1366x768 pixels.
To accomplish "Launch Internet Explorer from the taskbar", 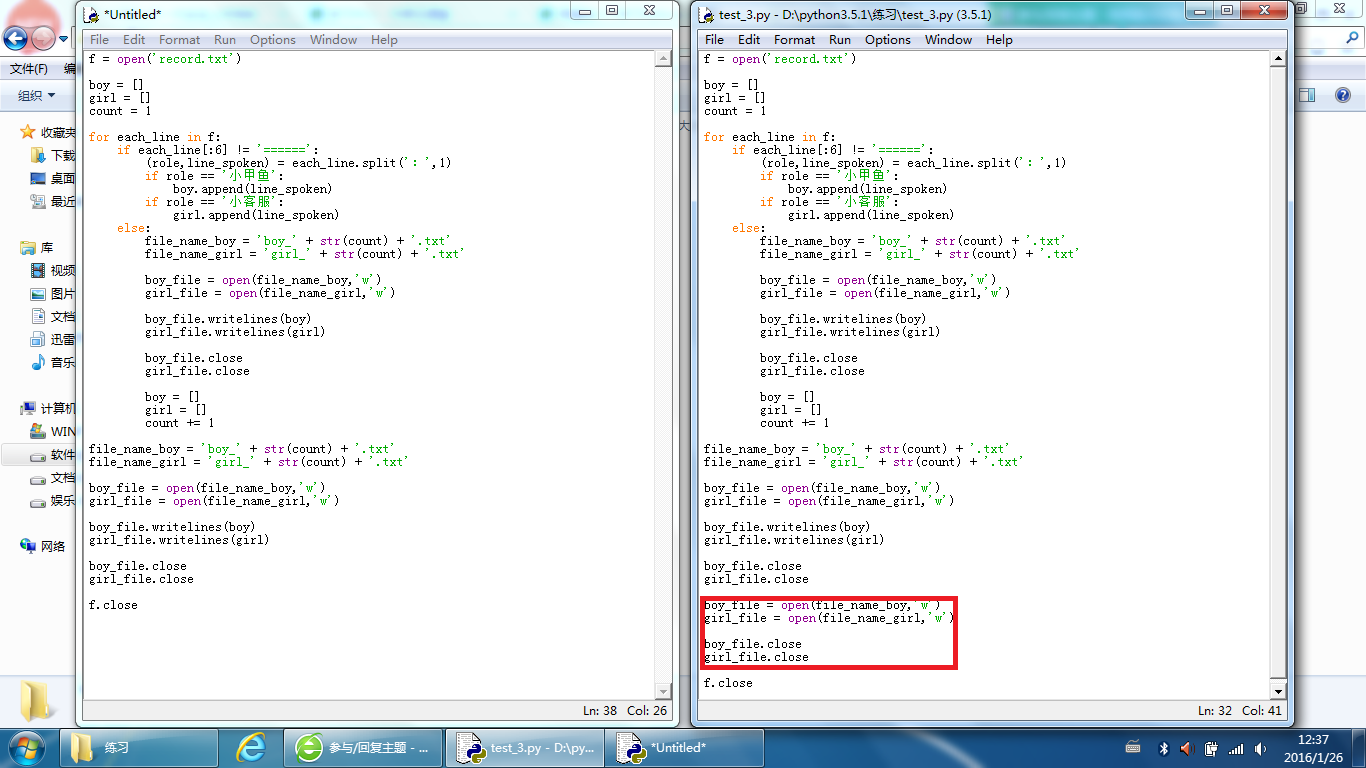I will click(x=250, y=747).
